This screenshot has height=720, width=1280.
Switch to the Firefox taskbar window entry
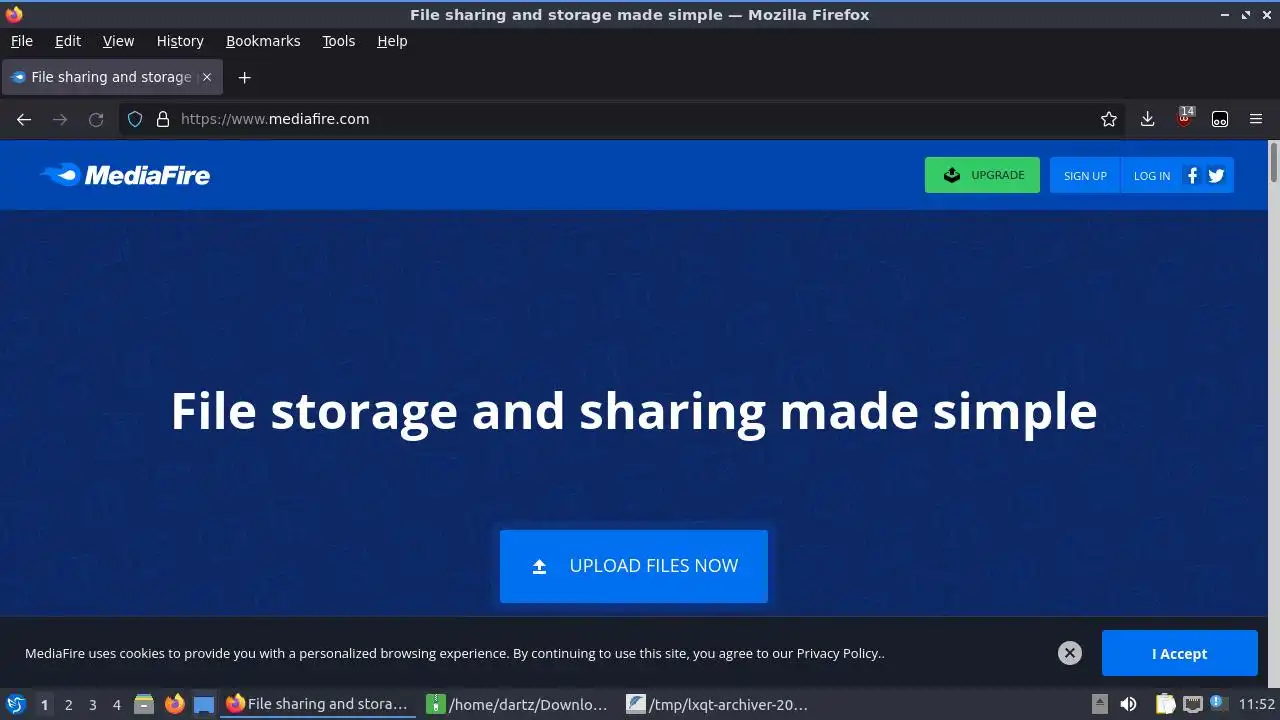coord(318,704)
